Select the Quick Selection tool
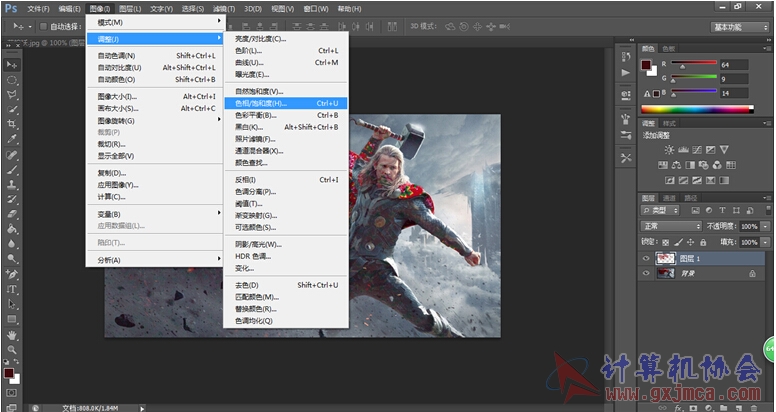Screen dimensions: 776x412 [11, 109]
